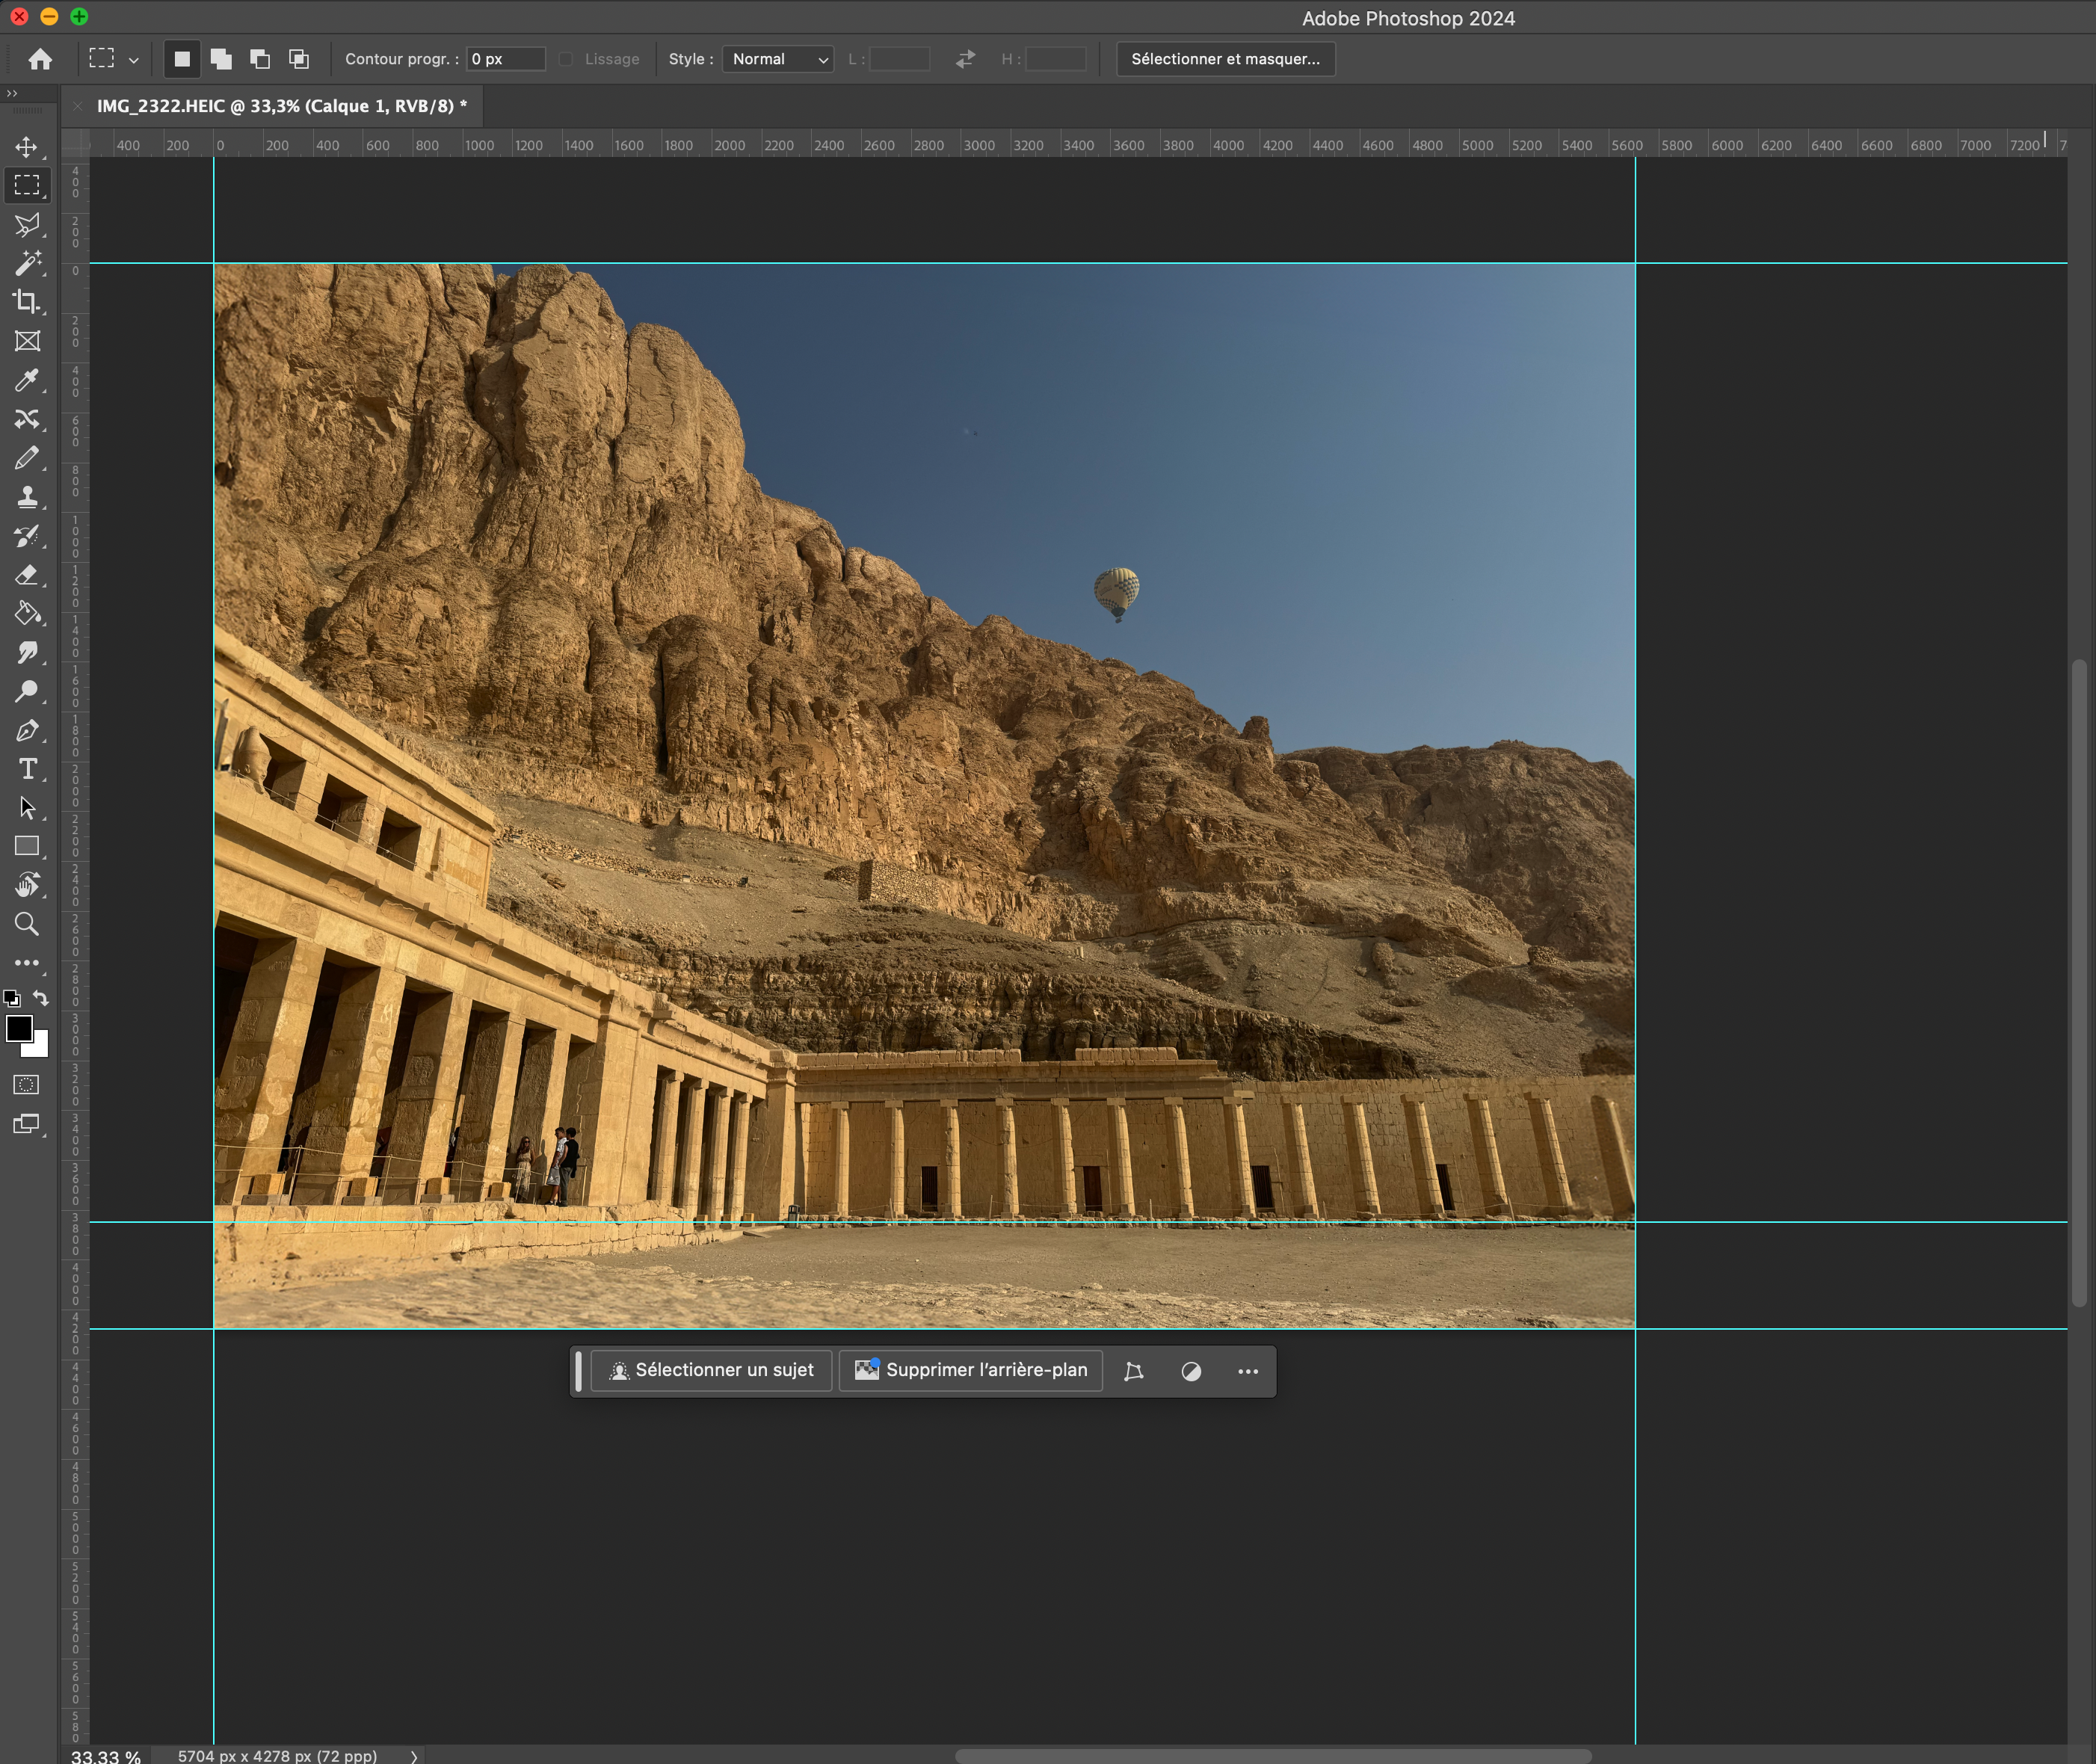2096x1764 pixels.
Task: Select the Eraser tool
Action: click(27, 575)
